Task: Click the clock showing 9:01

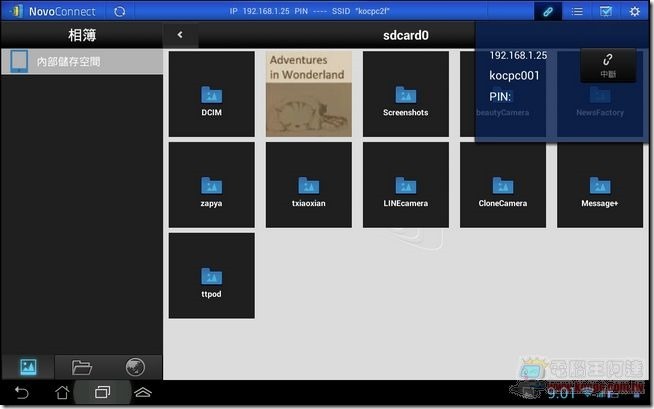Action: click(x=561, y=393)
